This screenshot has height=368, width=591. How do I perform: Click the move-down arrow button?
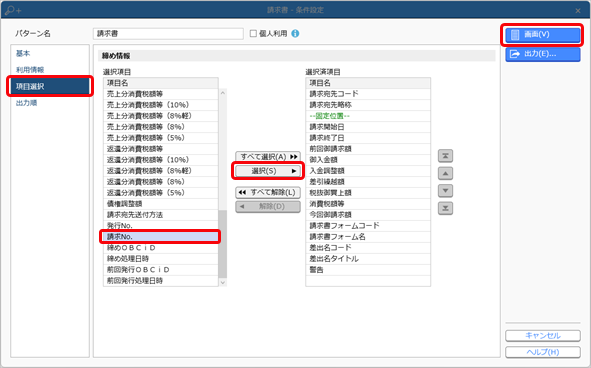pos(445,191)
